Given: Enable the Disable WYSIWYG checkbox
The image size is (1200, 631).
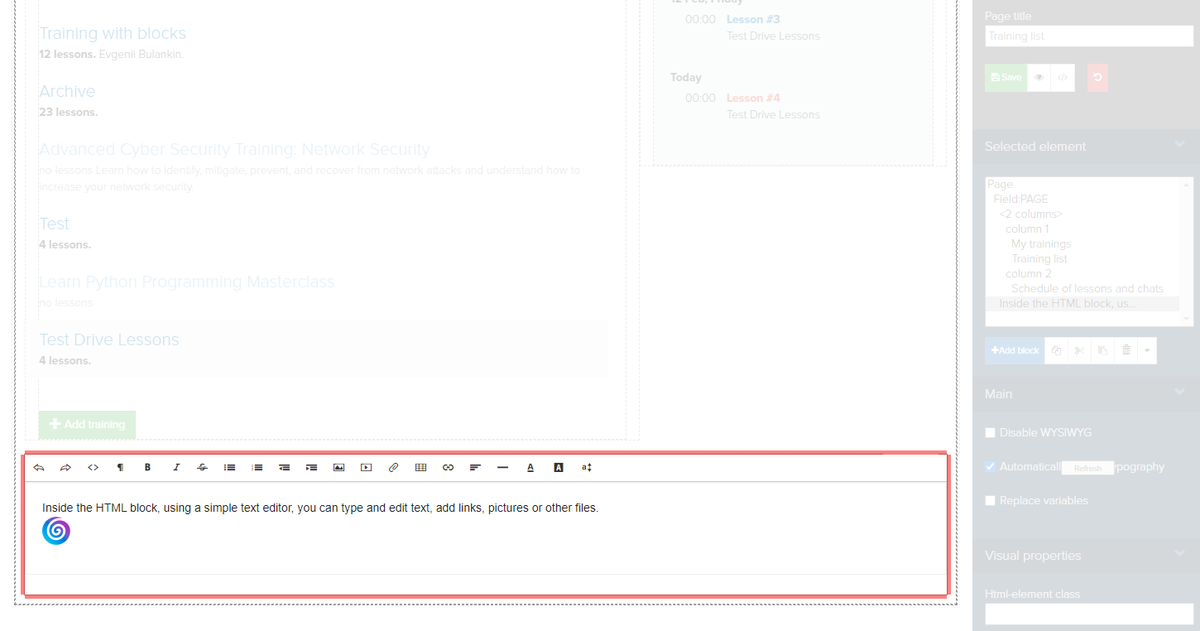Looking at the screenshot, I should [x=990, y=433].
